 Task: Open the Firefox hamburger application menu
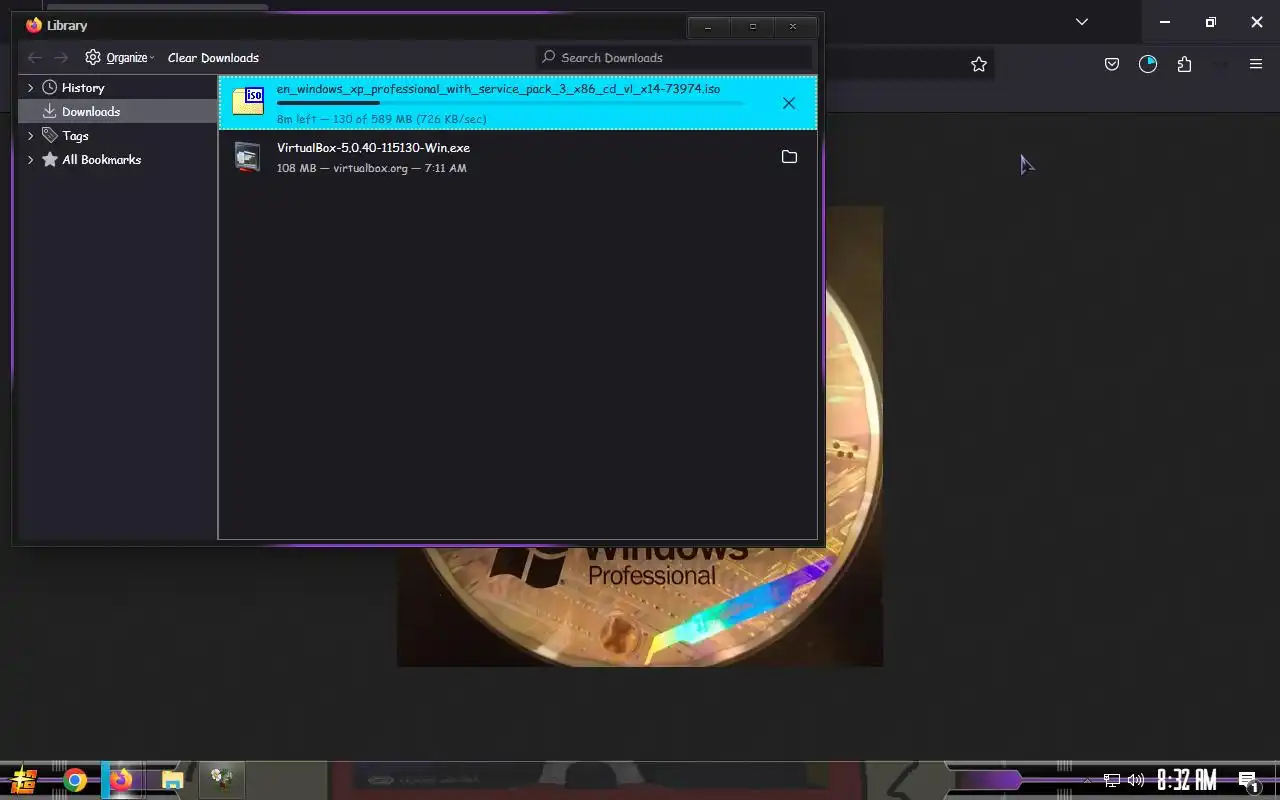(1256, 64)
